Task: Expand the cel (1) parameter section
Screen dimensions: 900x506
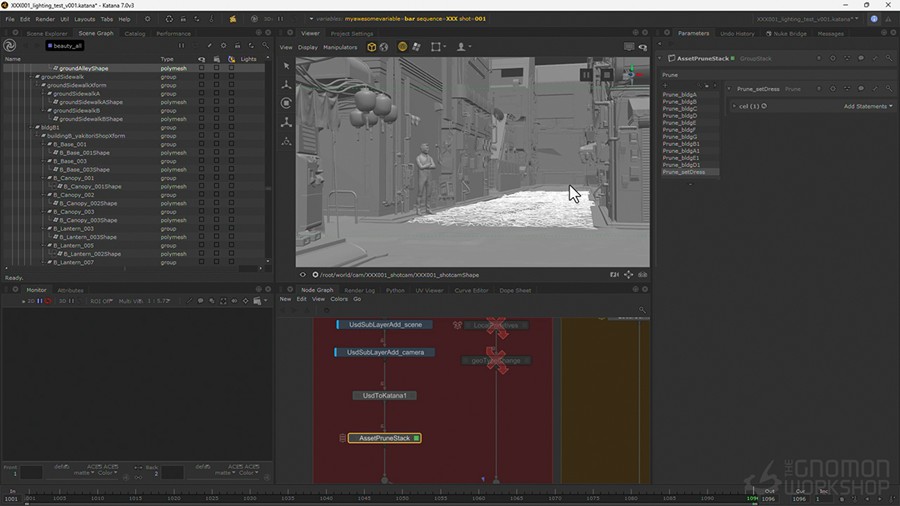Action: [x=733, y=106]
